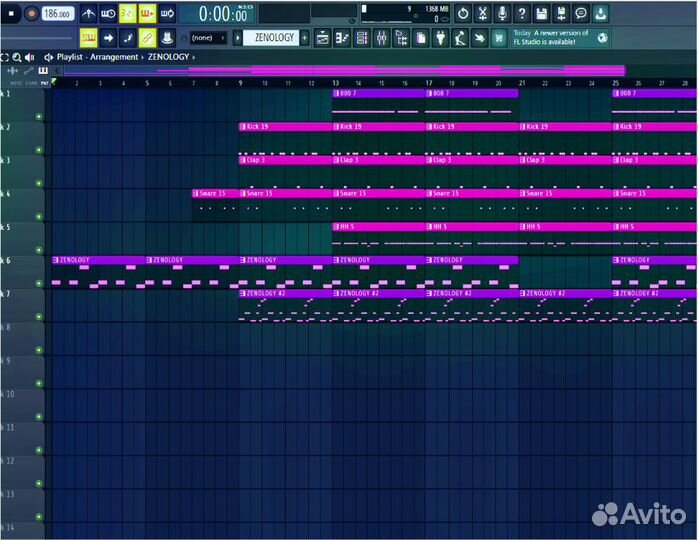Click the tempo tapper icon

click(460, 38)
